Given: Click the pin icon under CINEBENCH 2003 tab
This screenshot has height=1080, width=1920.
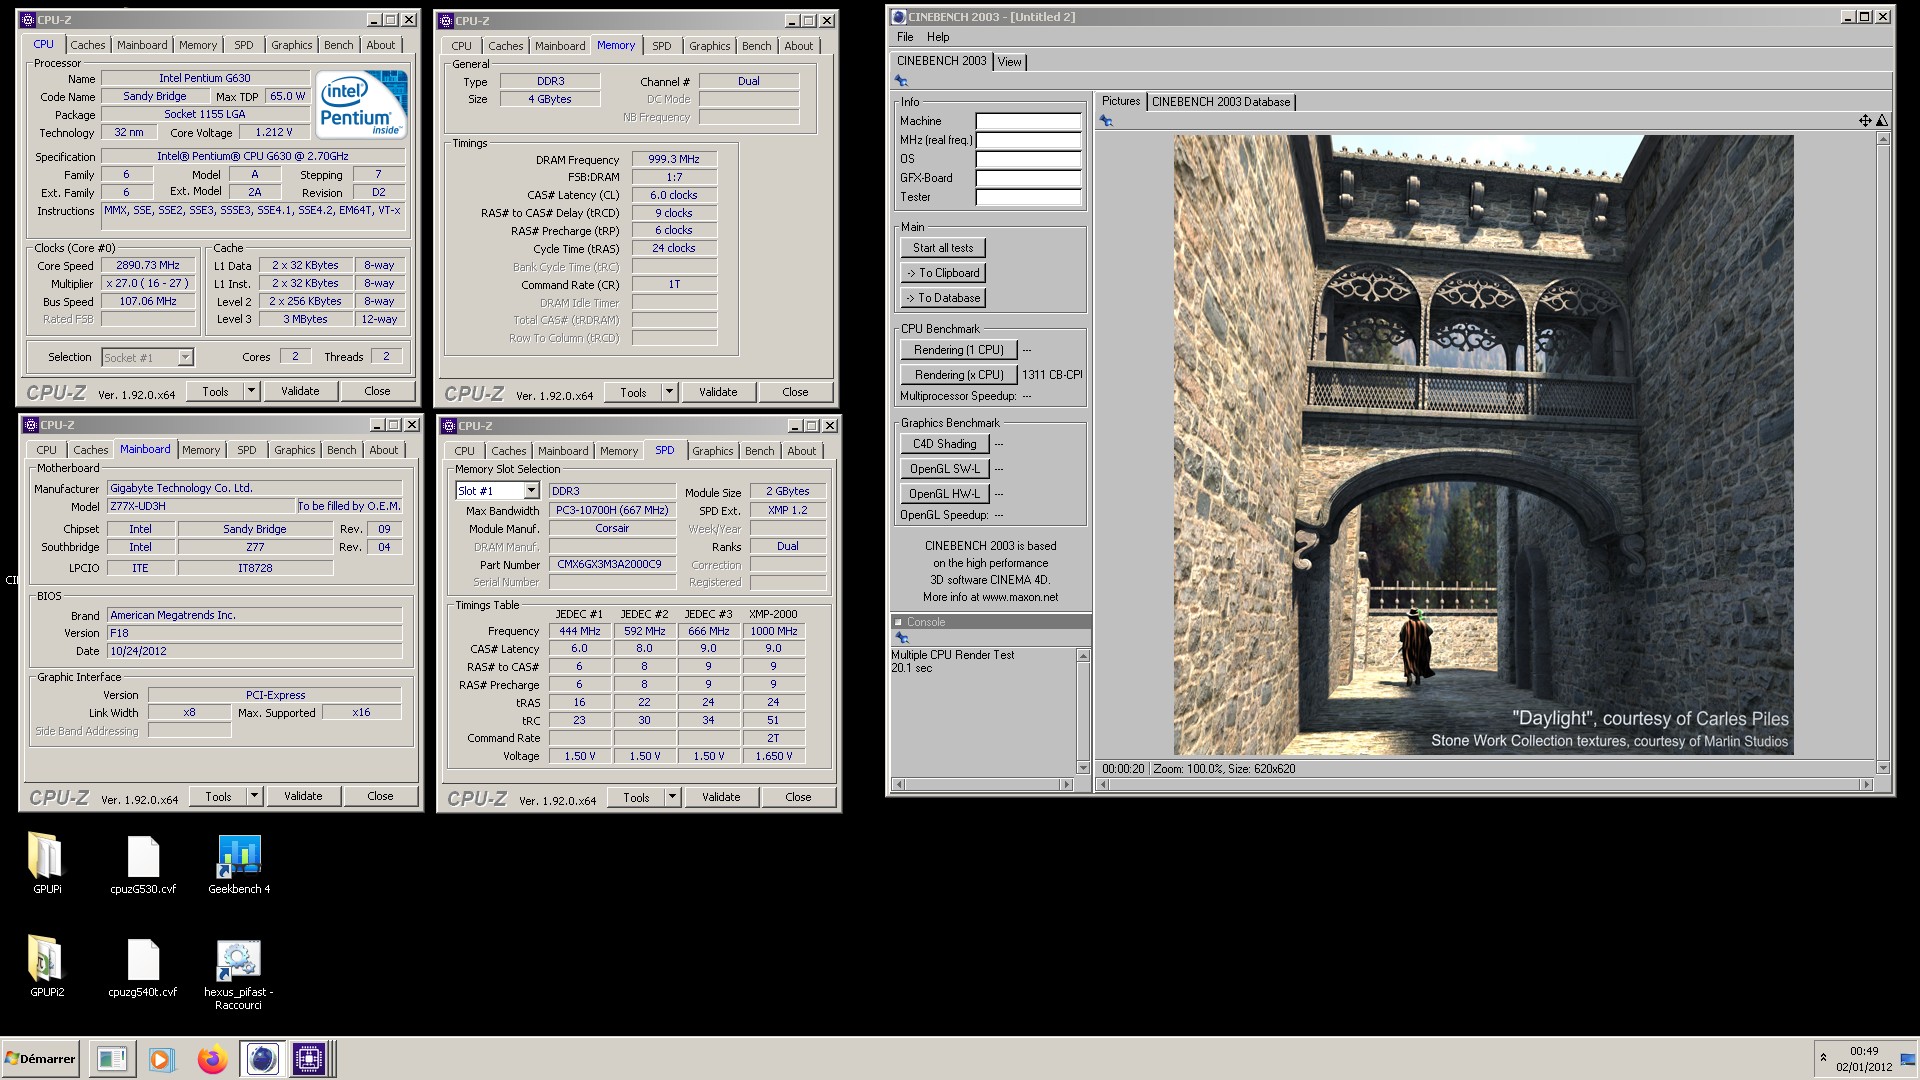Looking at the screenshot, I should point(901,81).
